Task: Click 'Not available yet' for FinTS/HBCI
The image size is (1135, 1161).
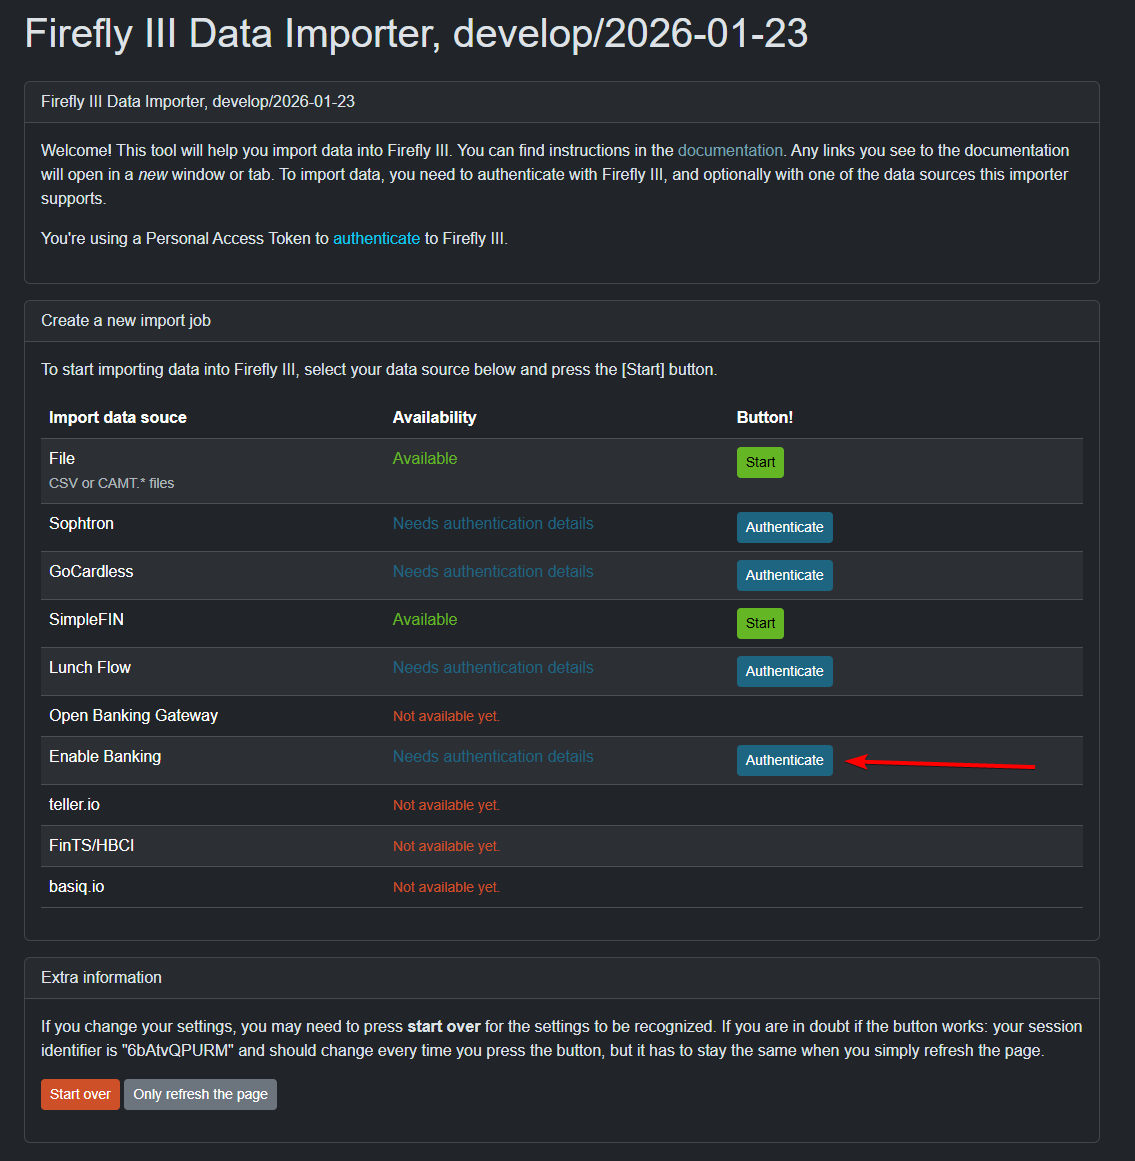Action: [446, 846]
